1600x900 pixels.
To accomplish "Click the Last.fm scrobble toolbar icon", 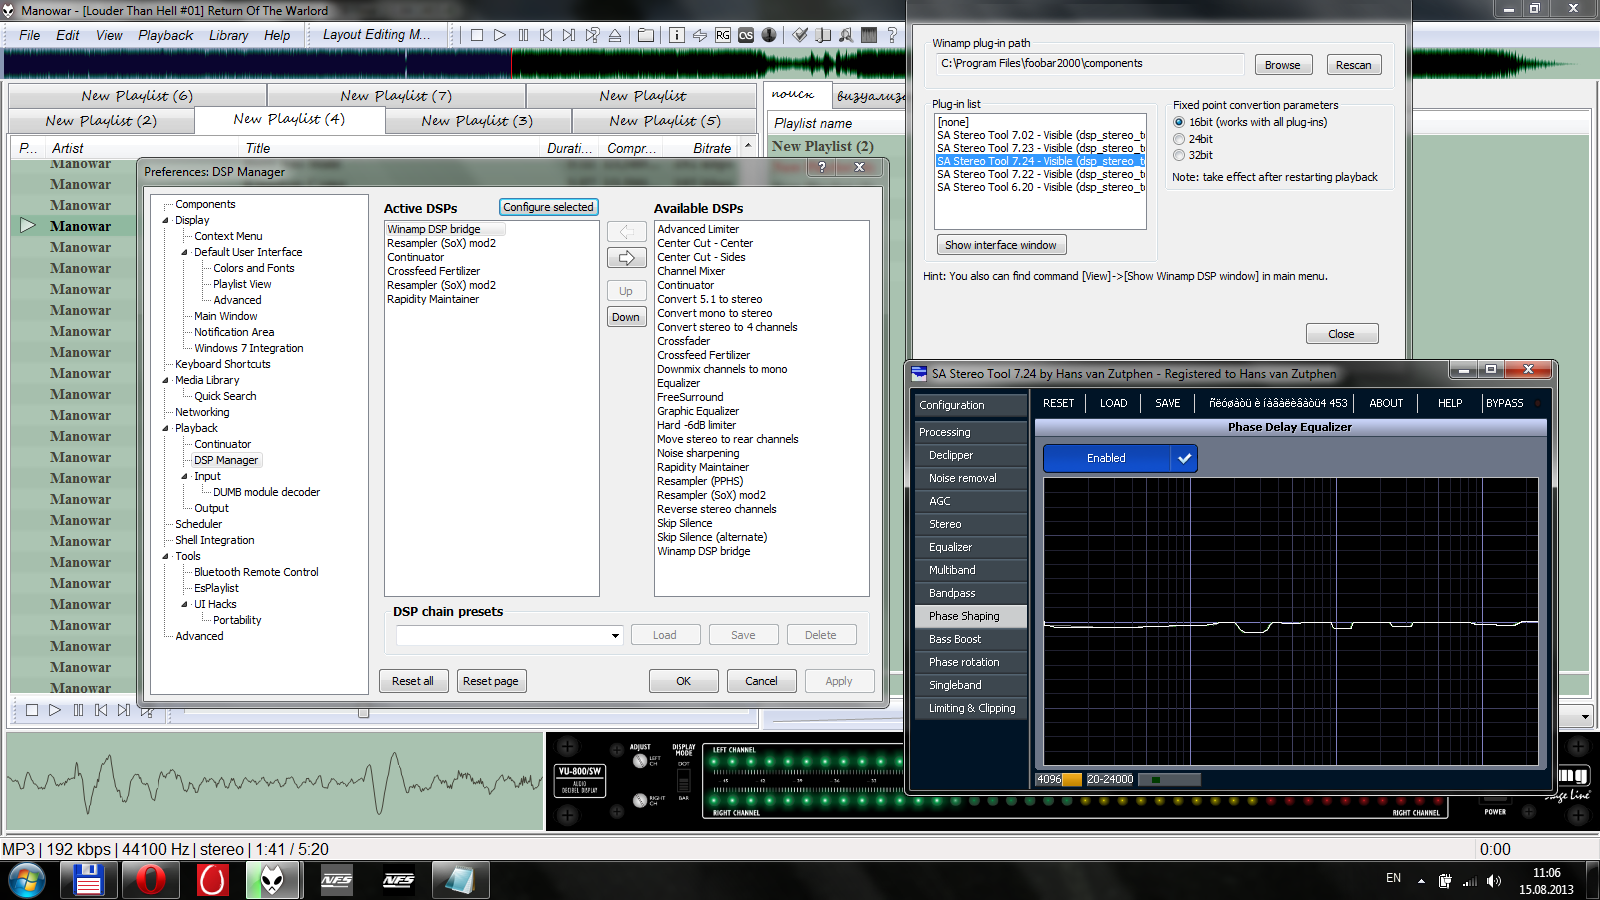I will (746, 35).
